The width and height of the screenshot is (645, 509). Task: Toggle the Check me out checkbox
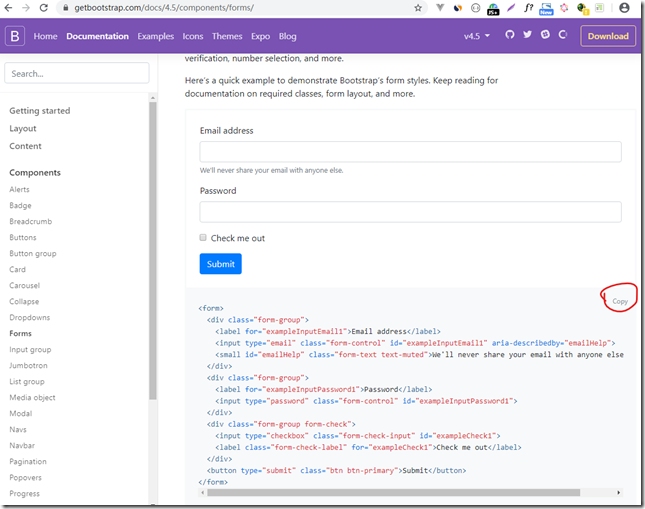203,237
